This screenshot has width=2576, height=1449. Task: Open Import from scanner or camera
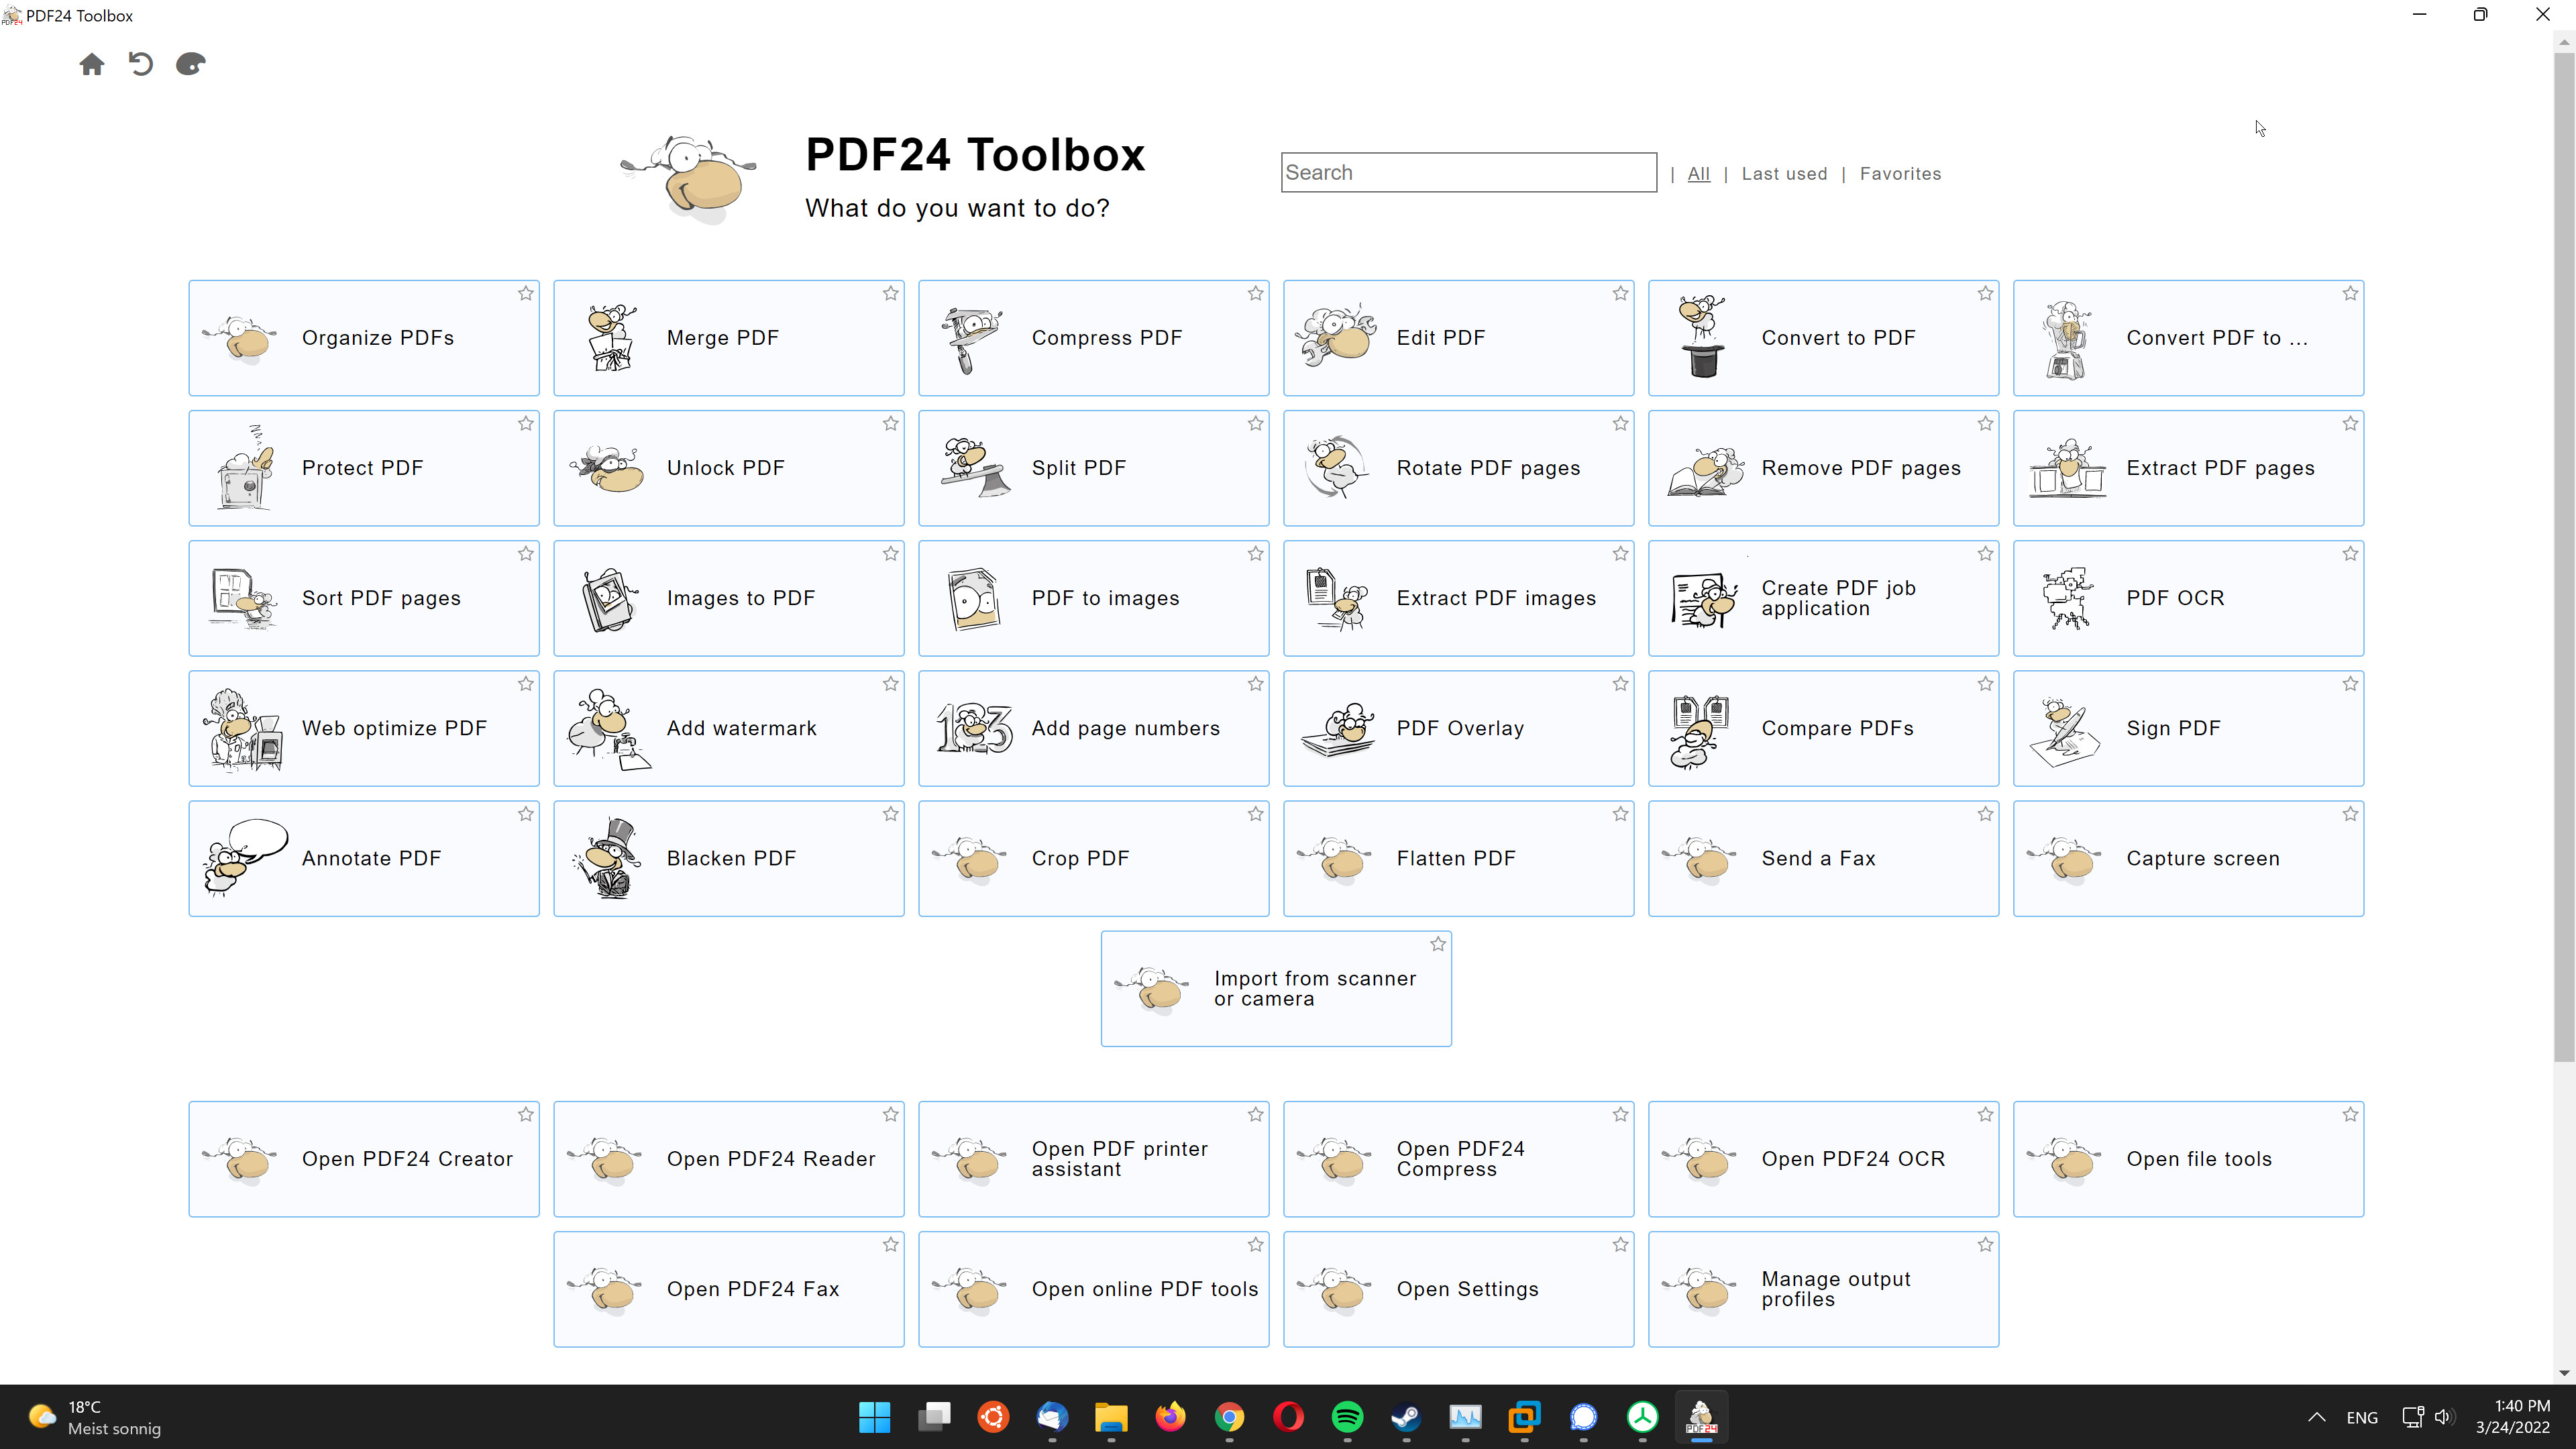pos(1276,989)
